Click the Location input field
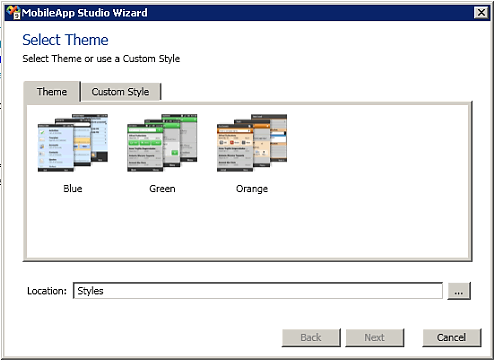This screenshot has width=494, height=360. point(258,291)
